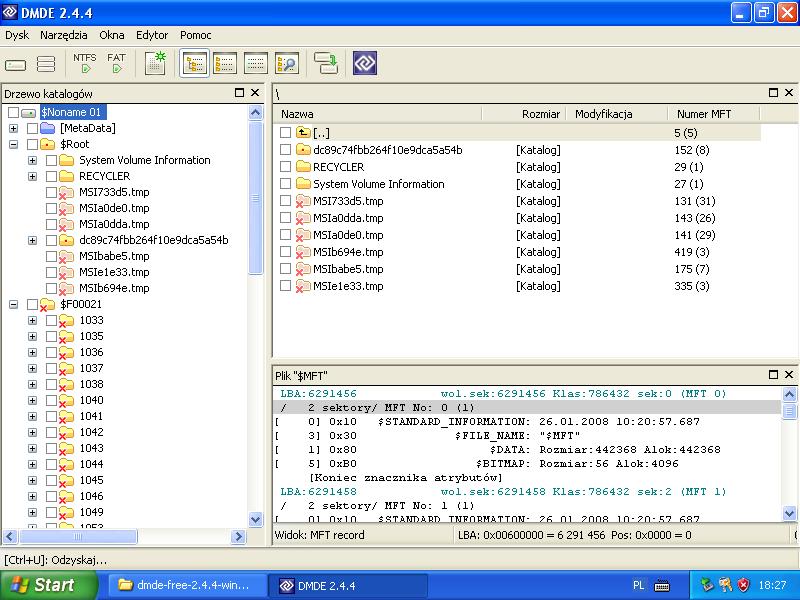Open the Narzędzia menu

(x=64, y=35)
